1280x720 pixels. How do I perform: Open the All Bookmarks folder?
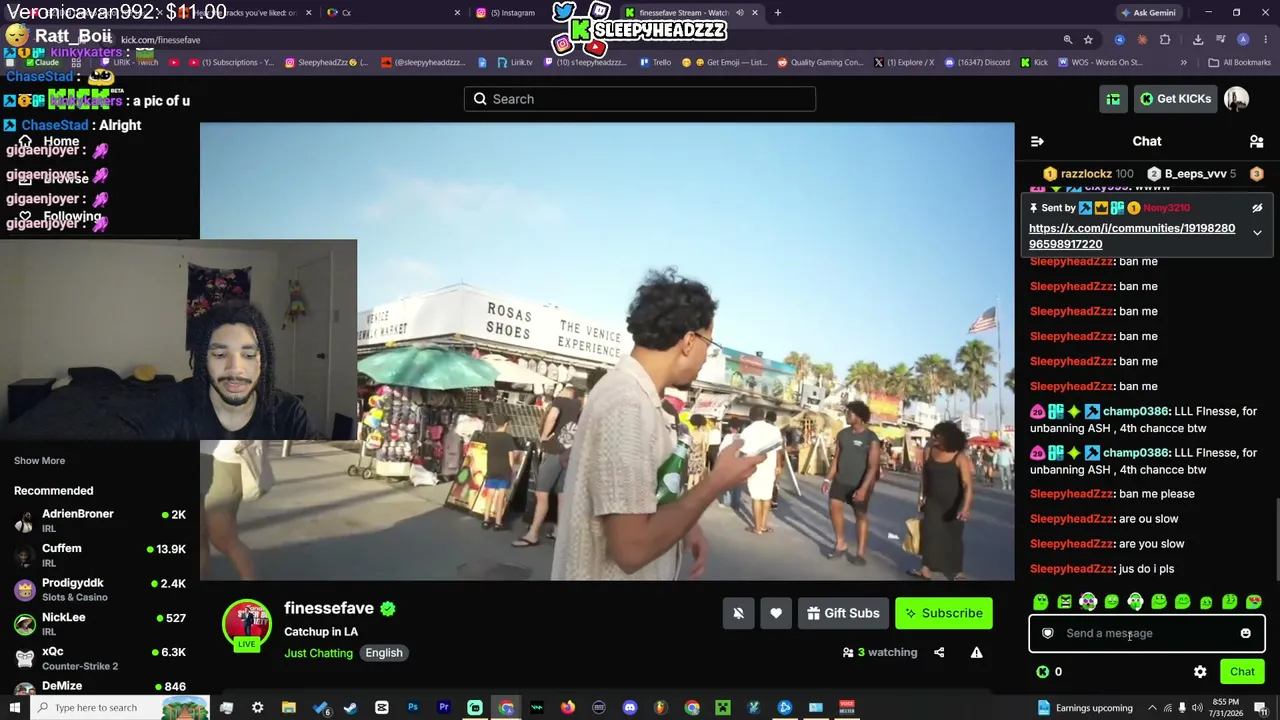[1240, 62]
